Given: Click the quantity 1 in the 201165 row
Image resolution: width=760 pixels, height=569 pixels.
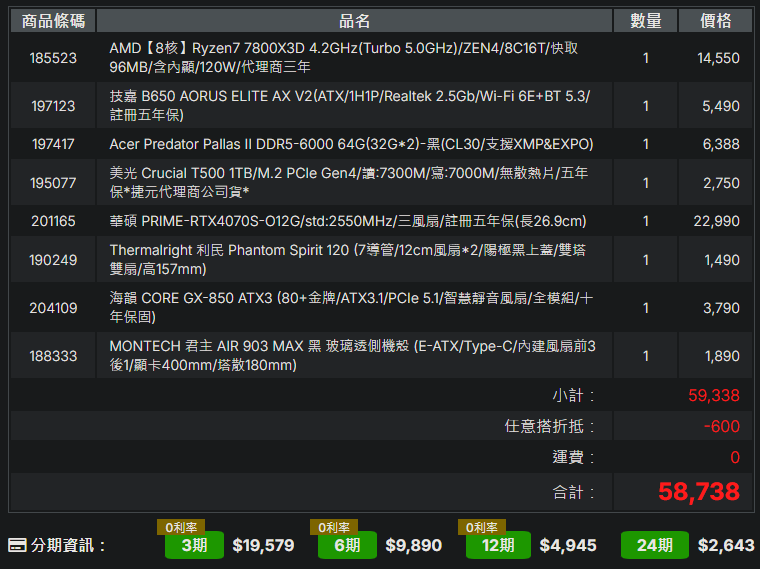Looking at the screenshot, I should pos(646,221).
